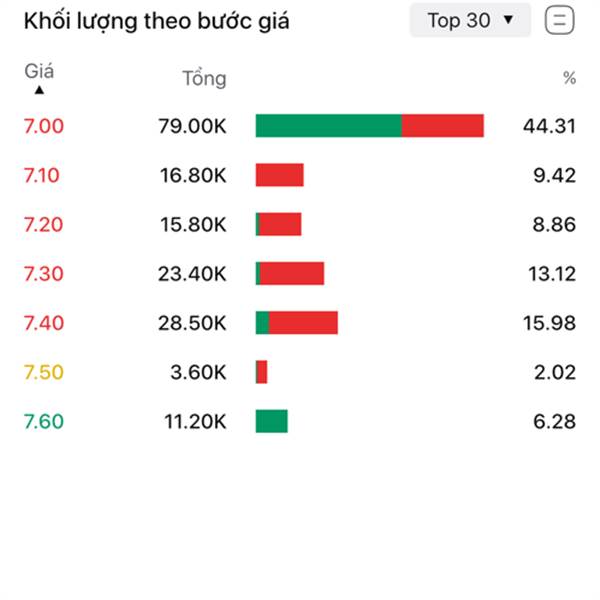Sort by the Giá column header

[39, 71]
